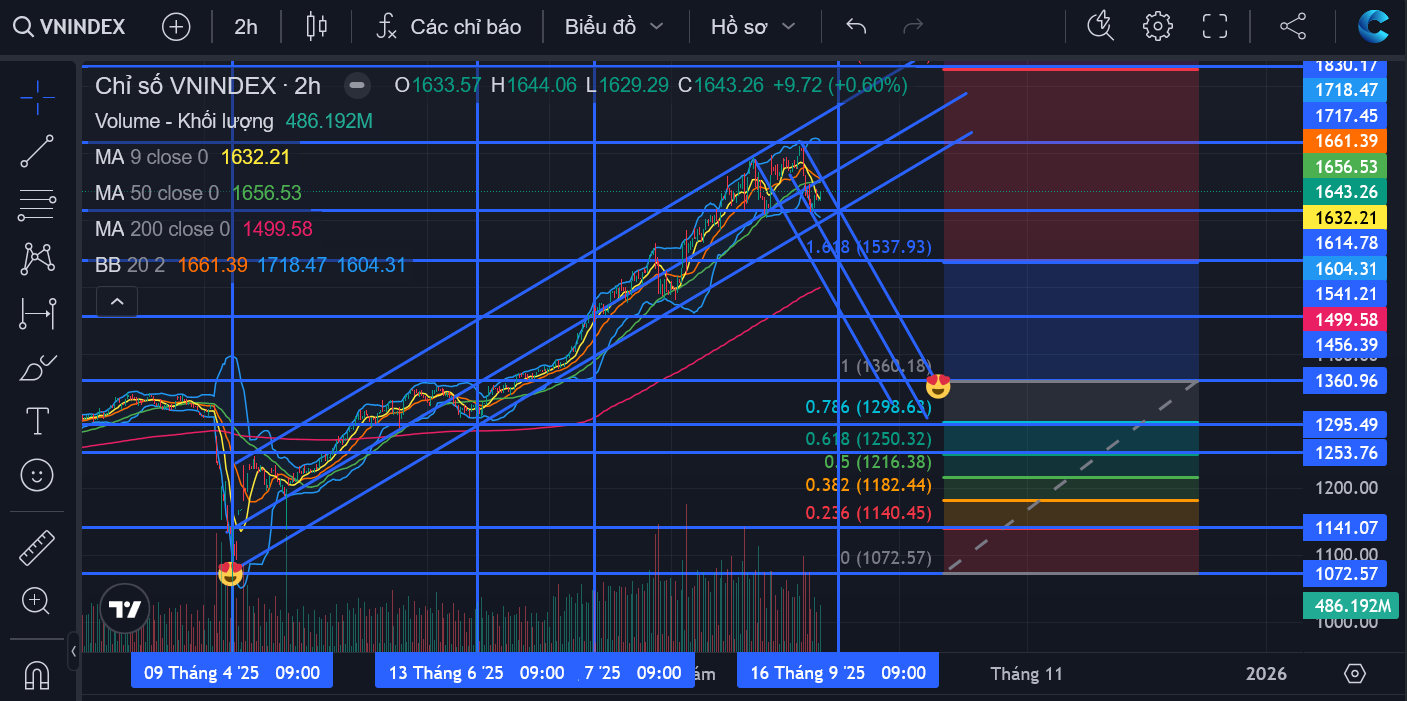Select the zoom in tool
Screen dimensions: 1407x701
point(37,601)
